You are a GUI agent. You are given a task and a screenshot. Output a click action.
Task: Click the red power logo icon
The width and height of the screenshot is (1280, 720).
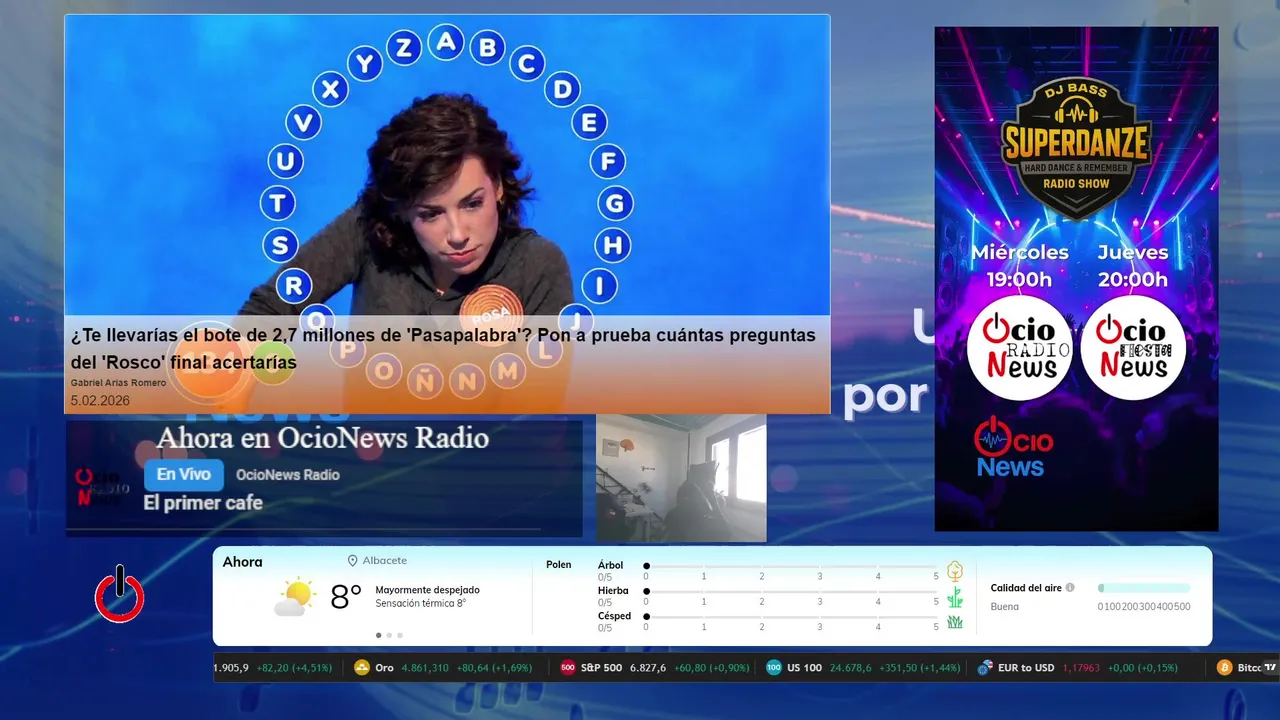coord(120,594)
